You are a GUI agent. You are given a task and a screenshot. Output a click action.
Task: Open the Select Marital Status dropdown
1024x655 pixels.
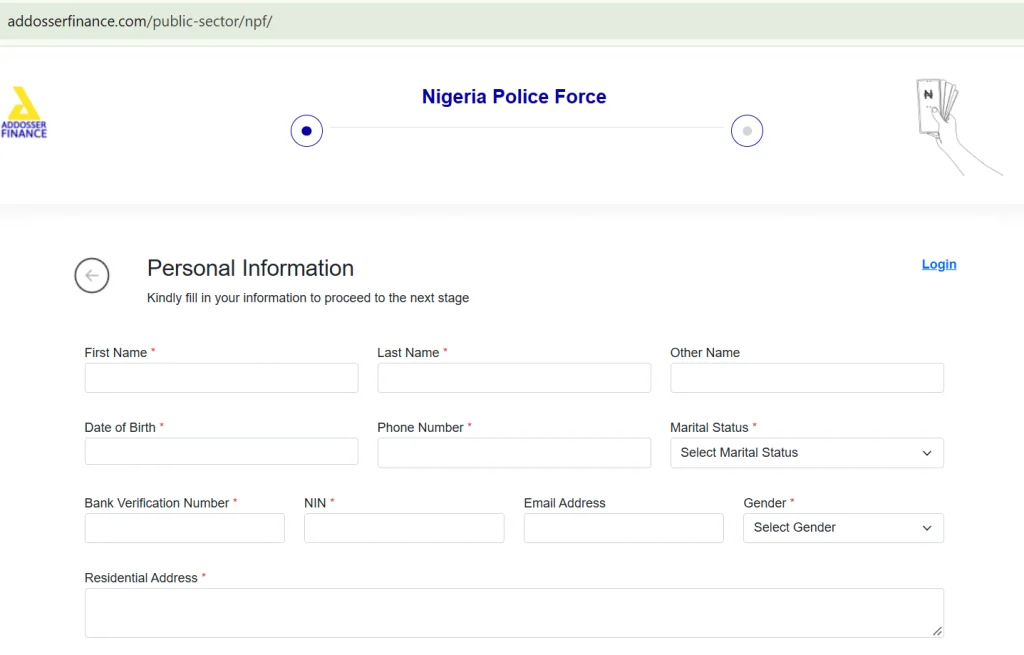807,453
